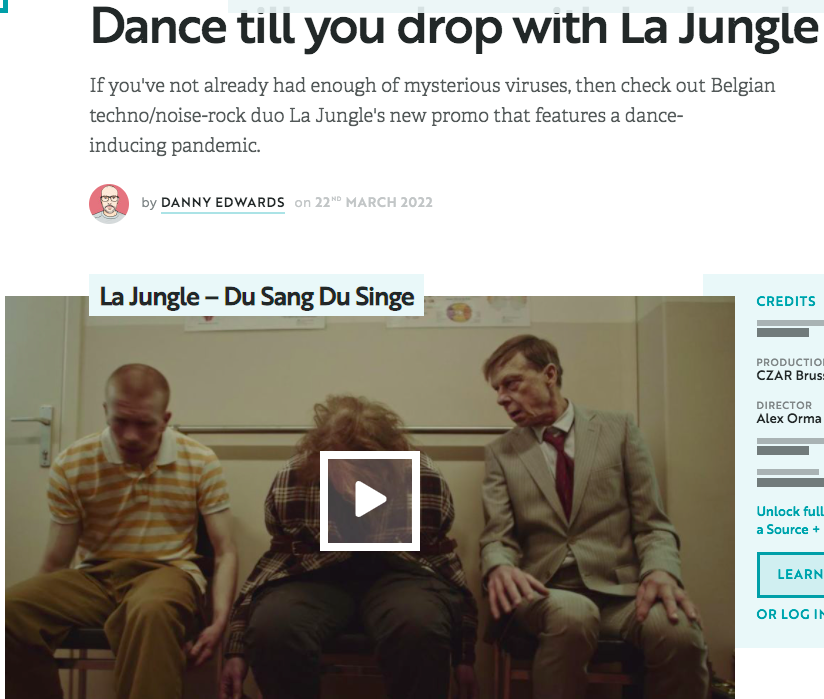Click the teal corner icon at the top left

4,6
